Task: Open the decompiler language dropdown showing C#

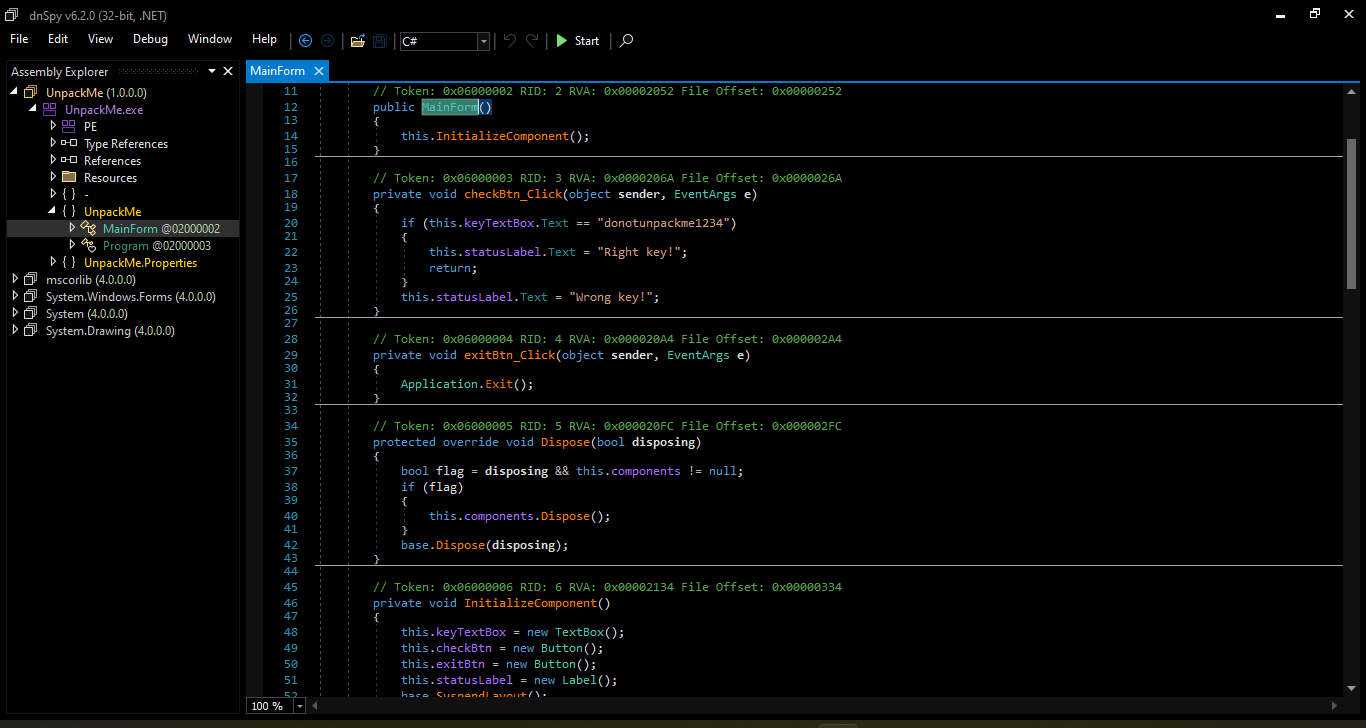Action: click(x=483, y=41)
